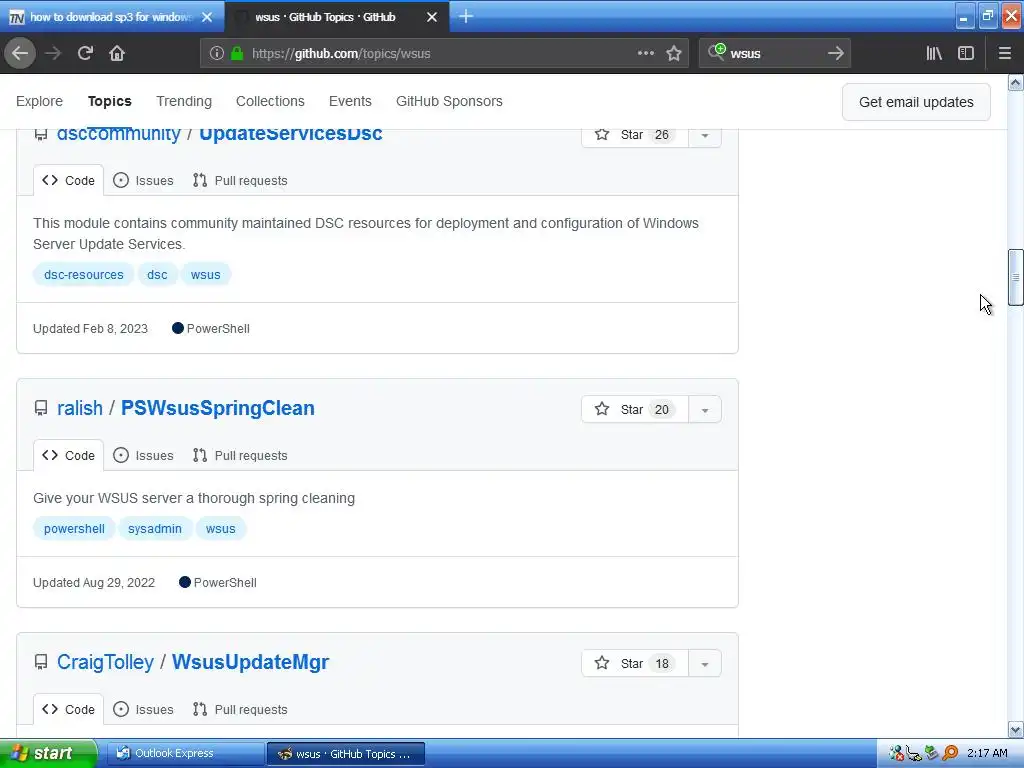The image size is (1024, 768).
Task: Open the Events navigation item
Action: [350, 101]
